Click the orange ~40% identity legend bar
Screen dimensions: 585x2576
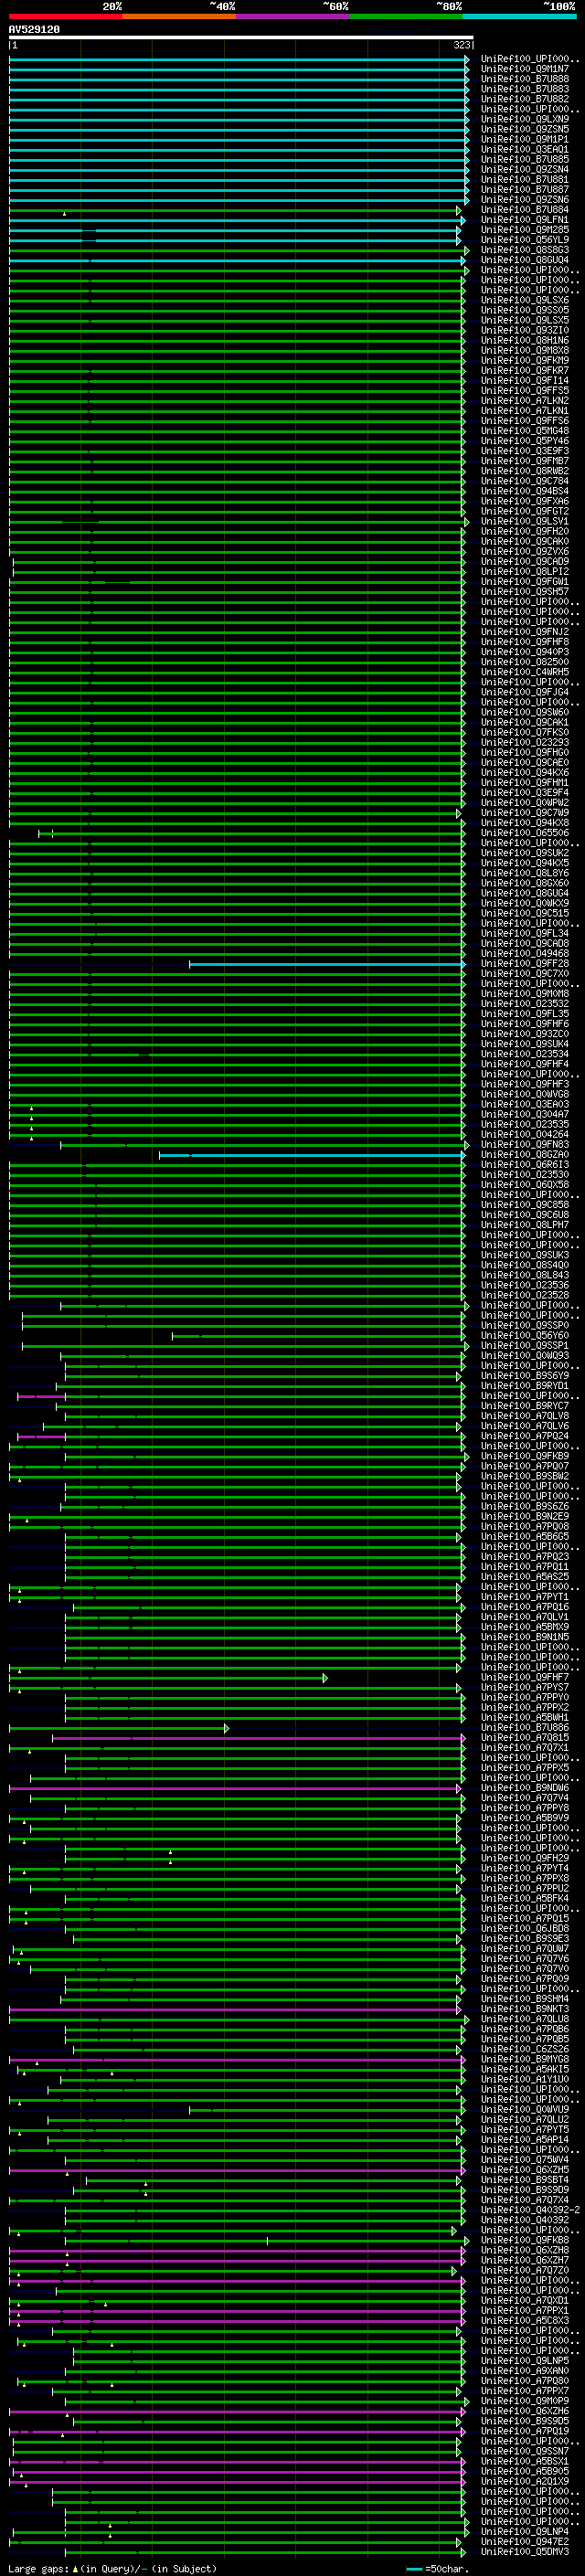179,16
